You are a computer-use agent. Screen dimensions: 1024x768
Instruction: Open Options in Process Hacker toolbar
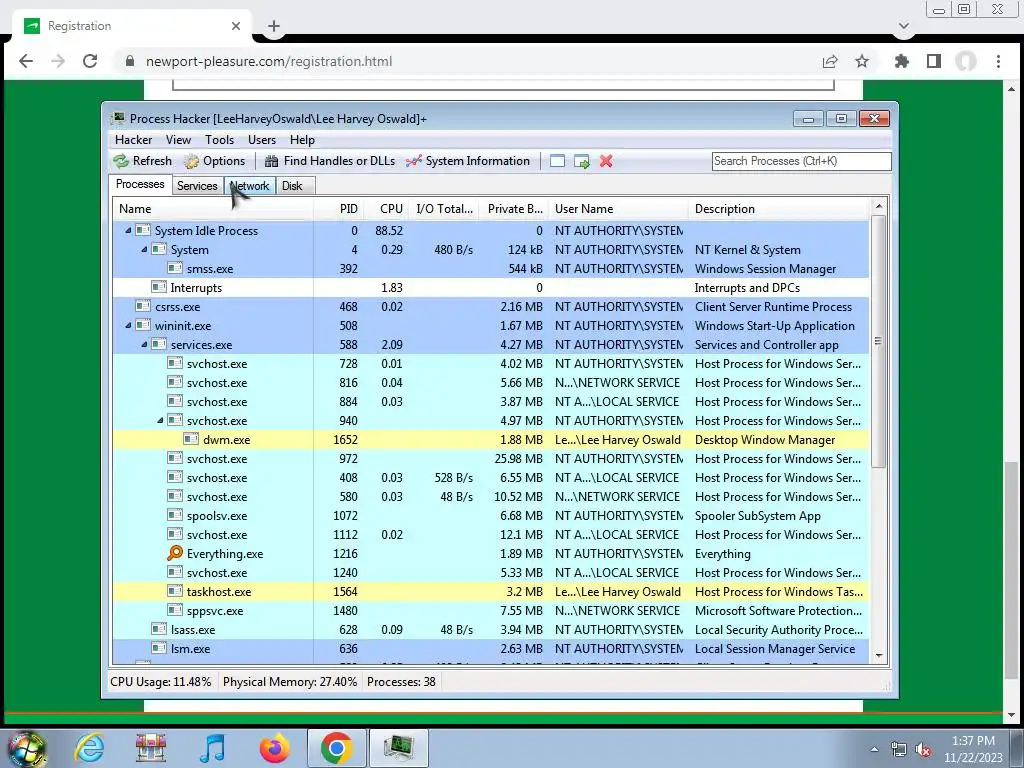point(214,161)
